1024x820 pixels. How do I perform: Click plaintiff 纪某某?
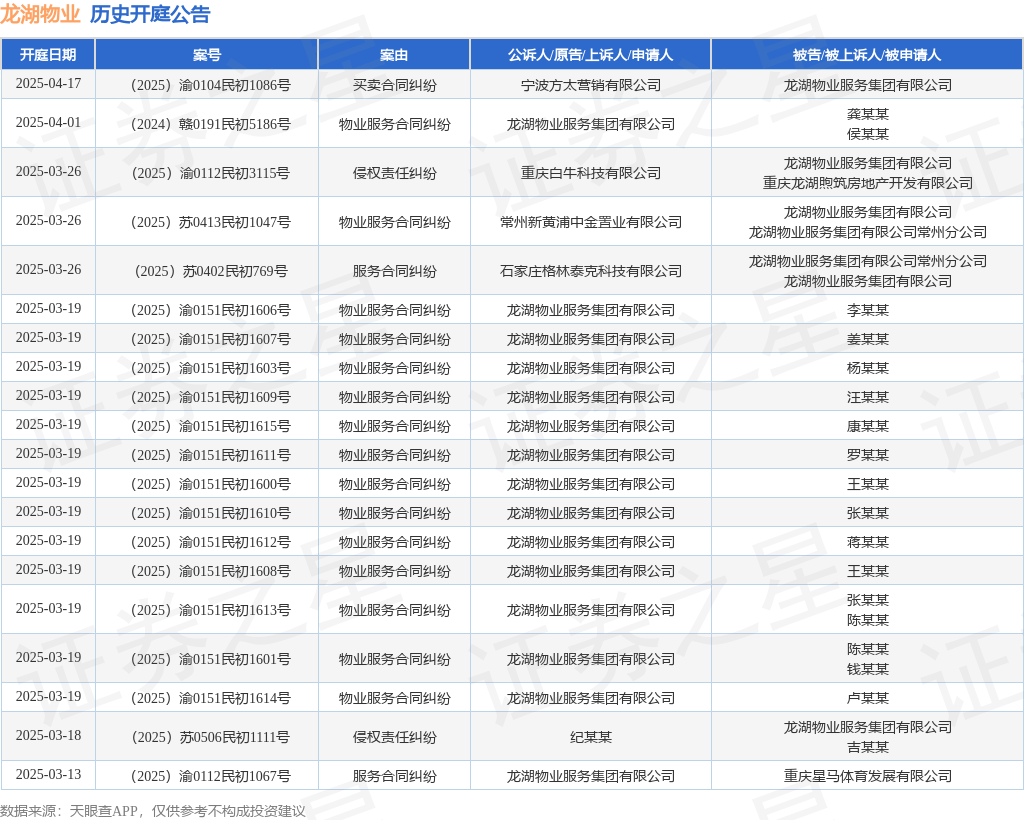coord(591,737)
